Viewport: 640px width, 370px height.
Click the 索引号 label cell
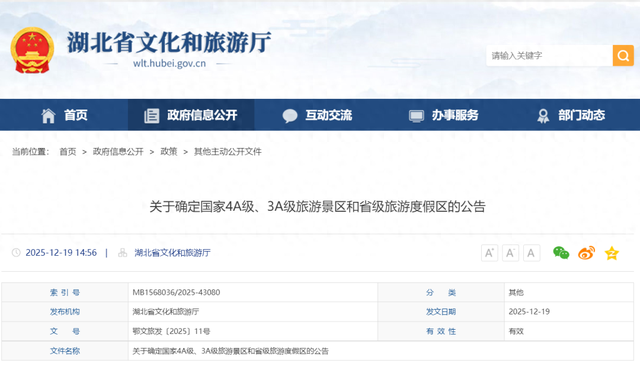coord(65,292)
